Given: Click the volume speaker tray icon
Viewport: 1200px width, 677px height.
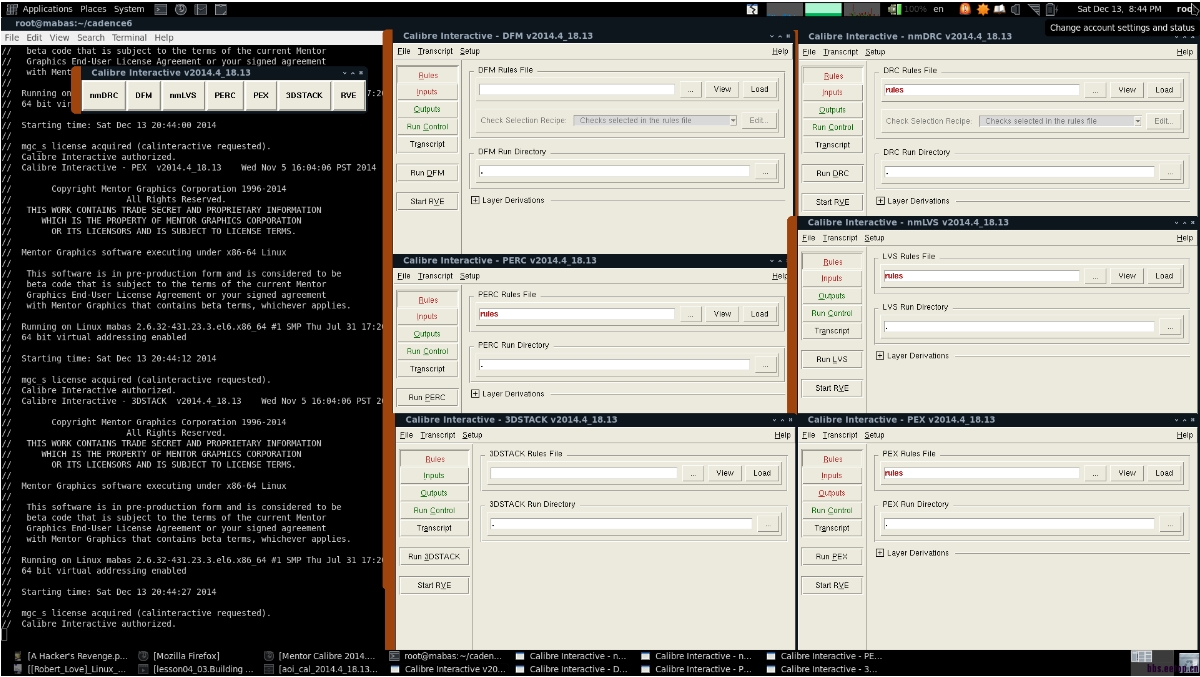Looking at the screenshot, I should [x=1016, y=9].
